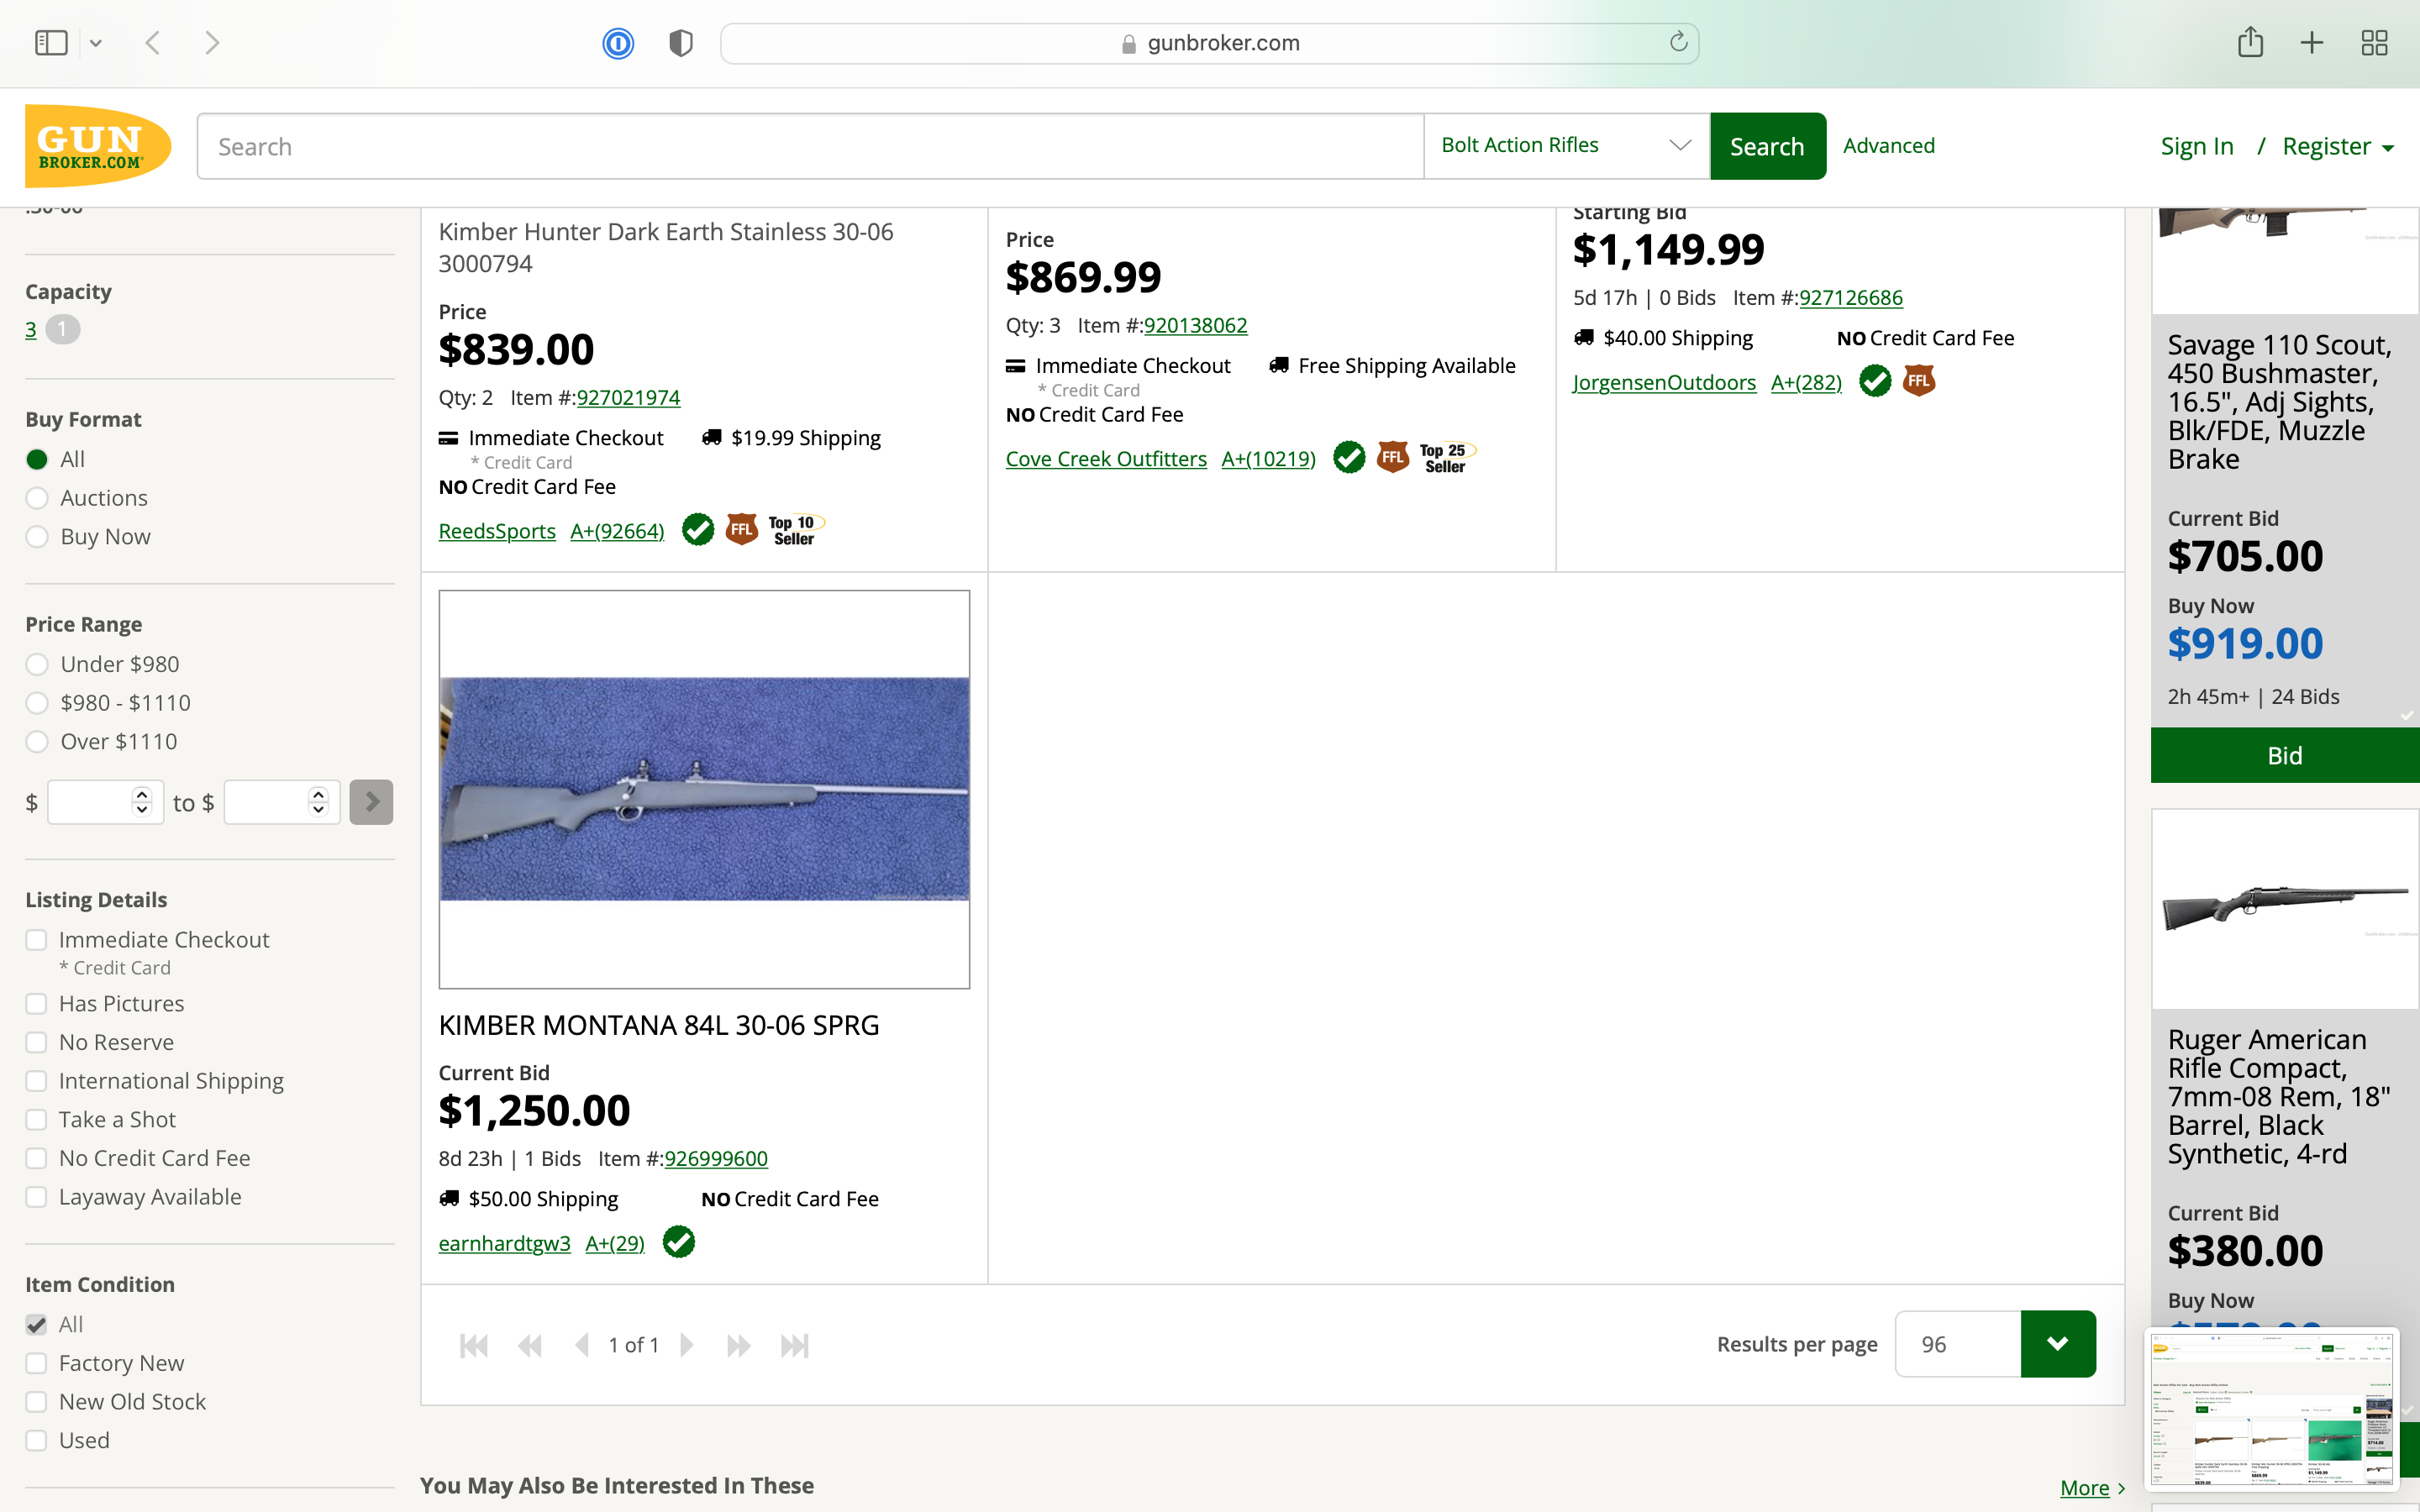Expand Safari sidebar options chevron

click(x=96, y=43)
